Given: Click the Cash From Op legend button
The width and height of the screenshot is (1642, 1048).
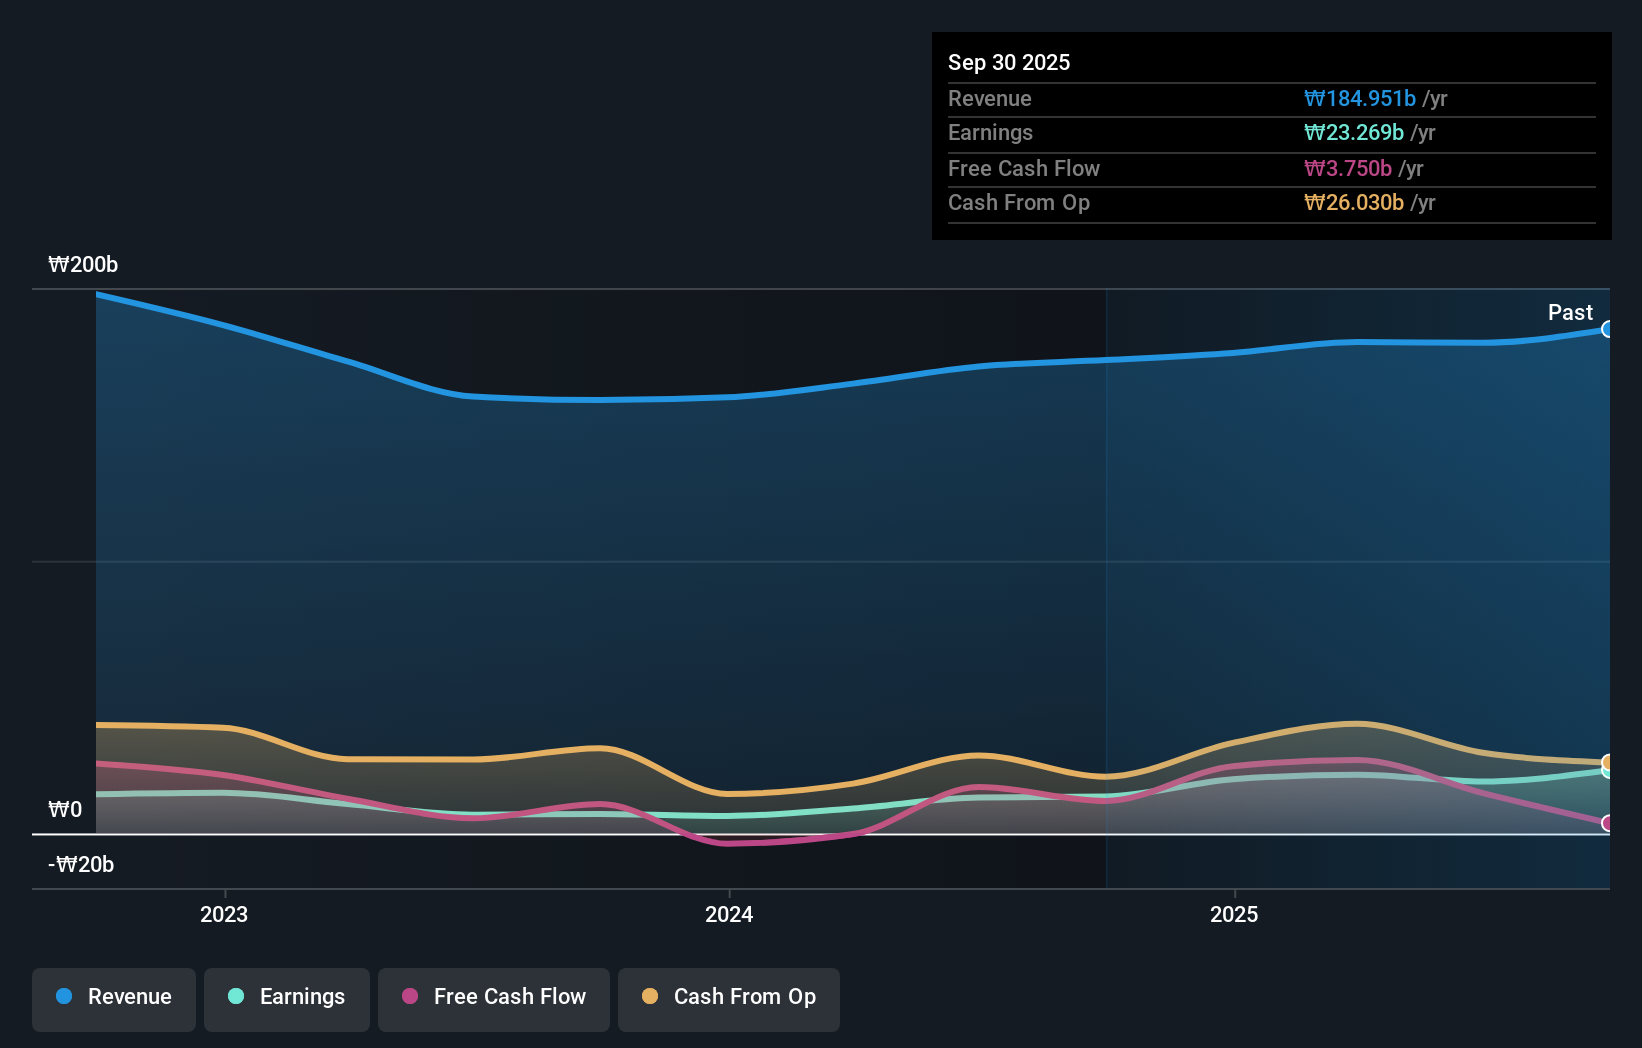Looking at the screenshot, I should pos(728,998).
